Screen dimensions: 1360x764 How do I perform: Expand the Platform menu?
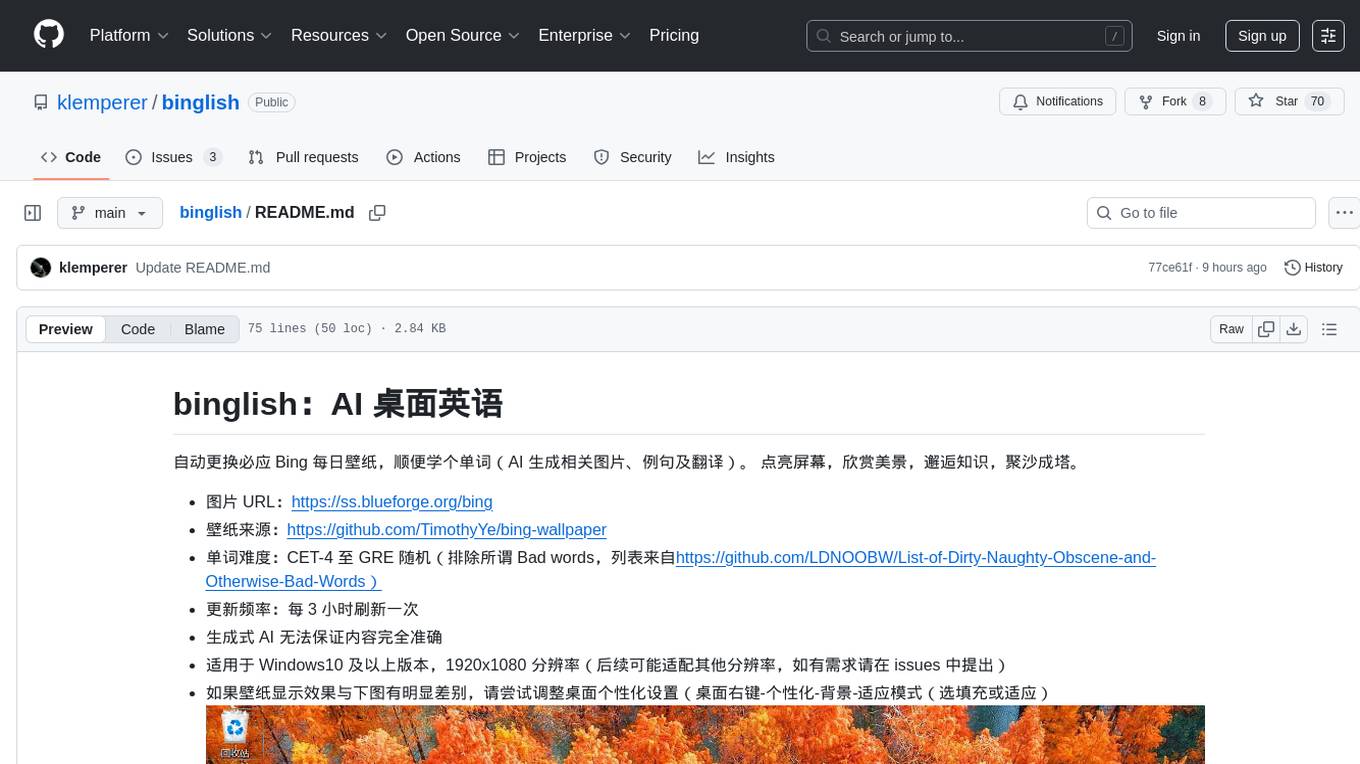[x=129, y=35]
